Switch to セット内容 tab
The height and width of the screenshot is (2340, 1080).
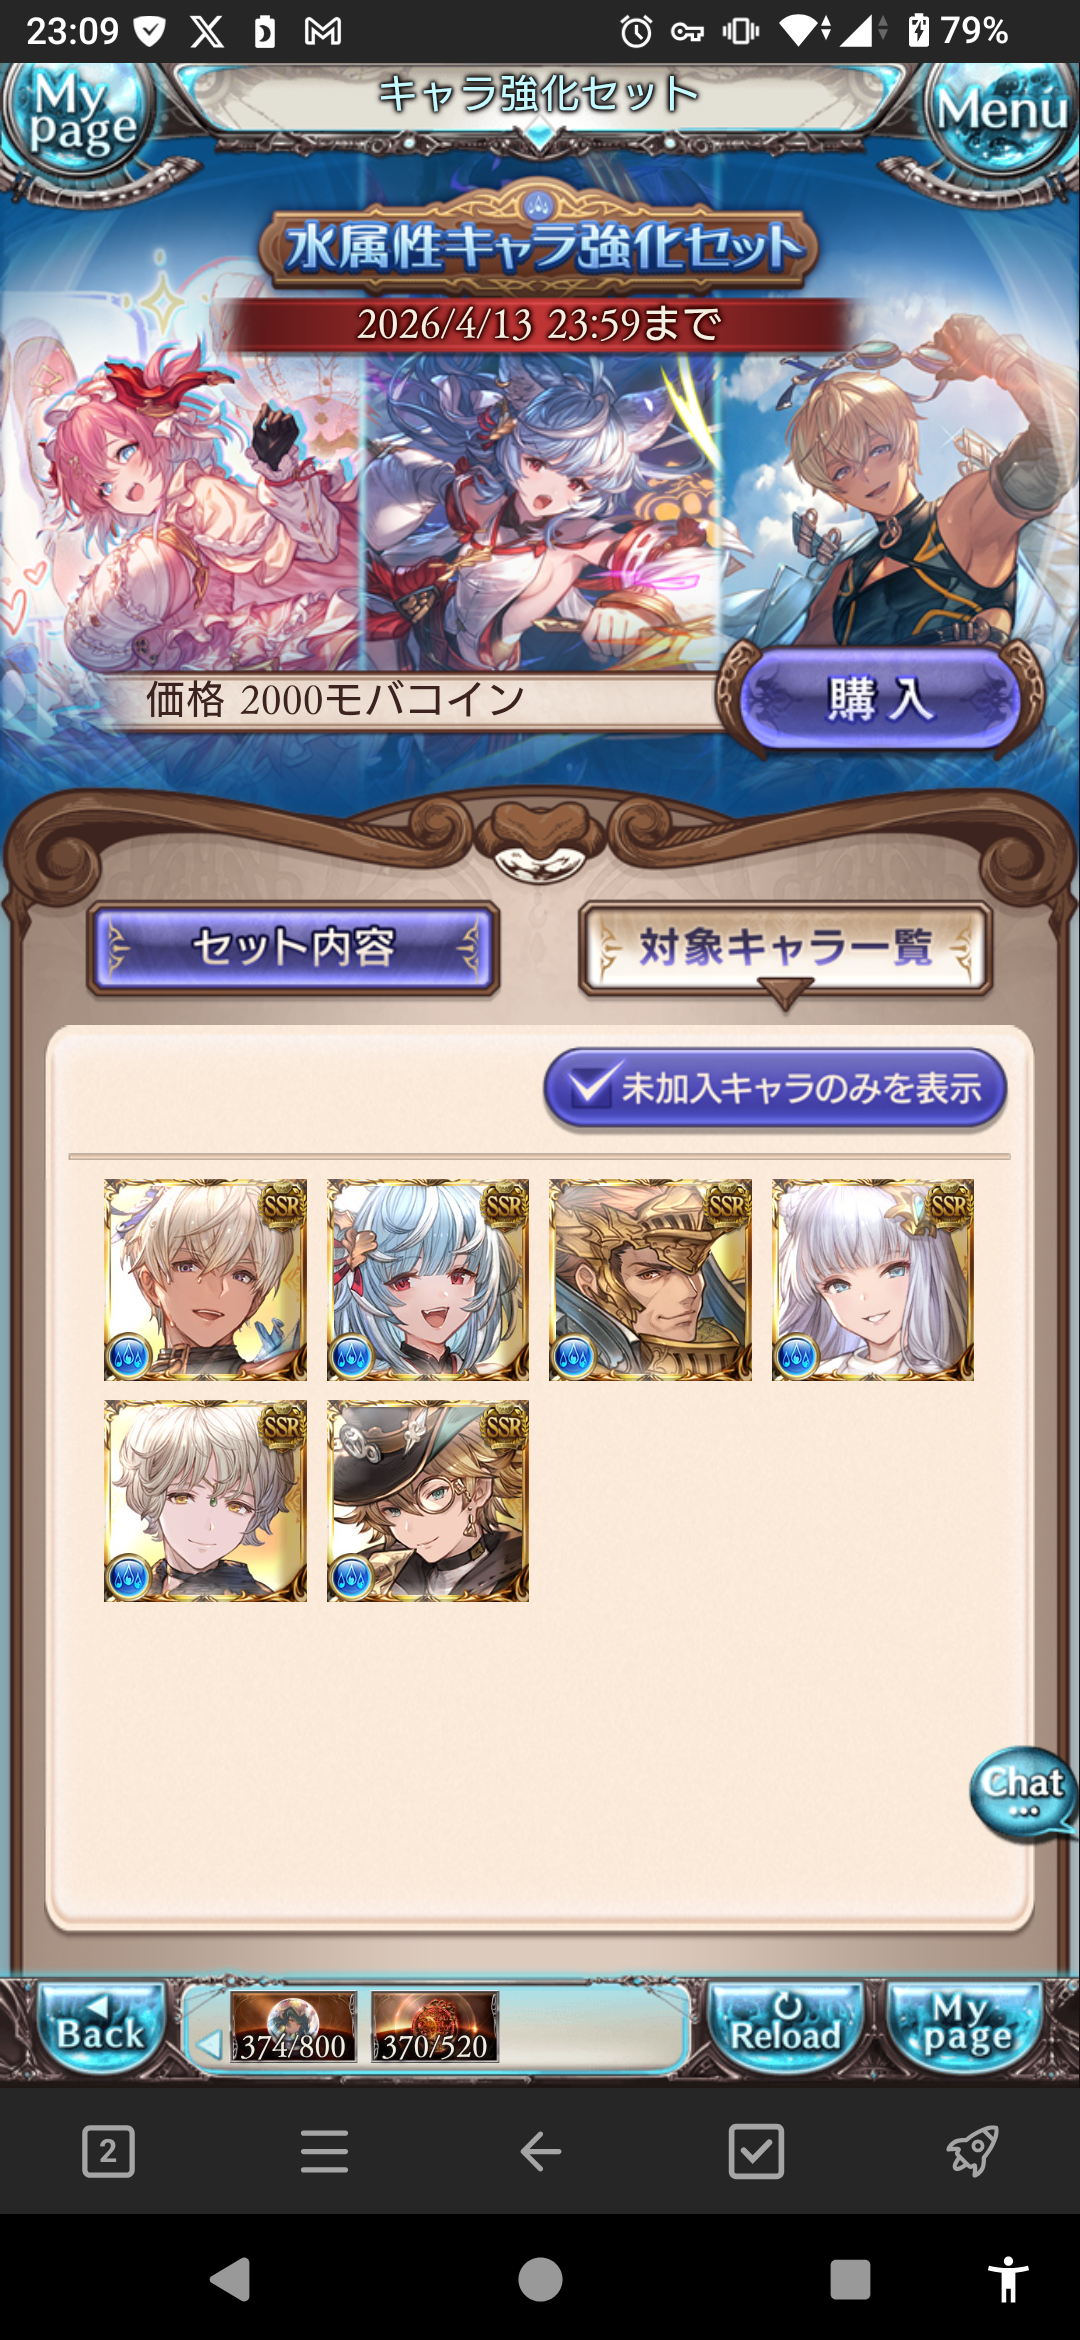click(293, 947)
